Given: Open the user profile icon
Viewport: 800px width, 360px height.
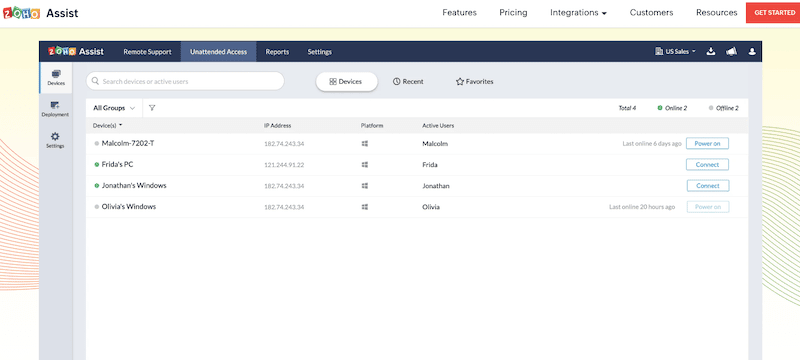Looking at the screenshot, I should (x=752, y=52).
